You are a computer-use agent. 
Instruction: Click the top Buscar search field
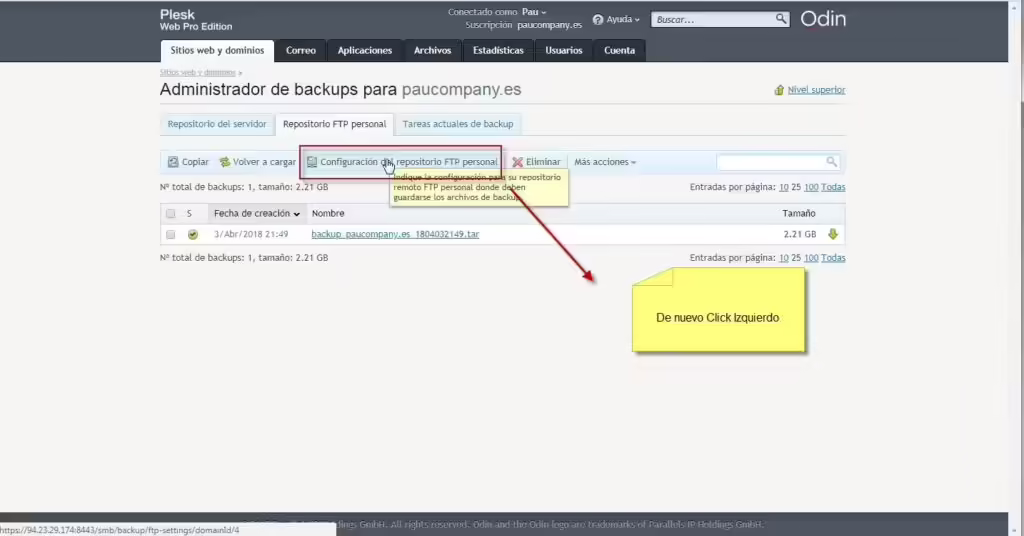click(x=713, y=20)
